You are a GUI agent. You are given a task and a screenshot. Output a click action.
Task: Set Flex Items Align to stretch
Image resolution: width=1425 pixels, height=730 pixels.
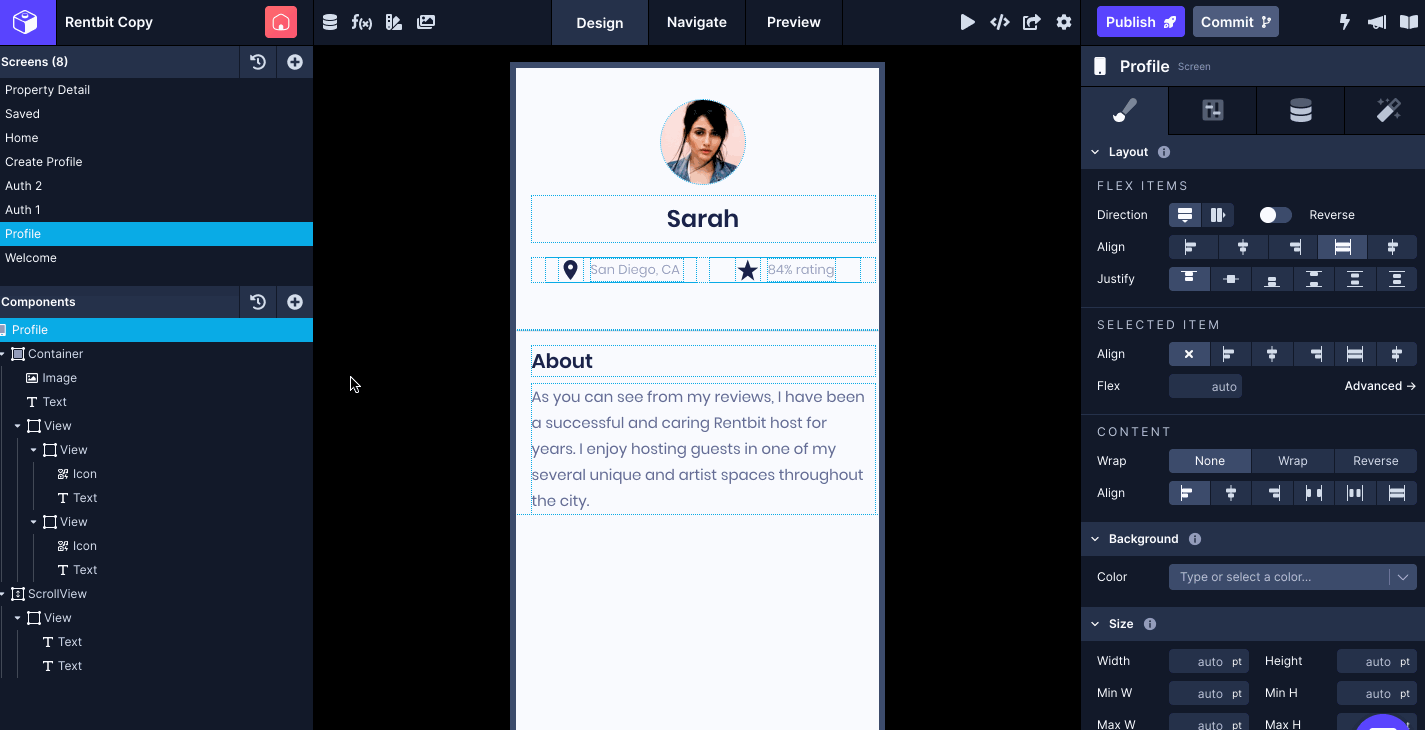click(x=1343, y=247)
